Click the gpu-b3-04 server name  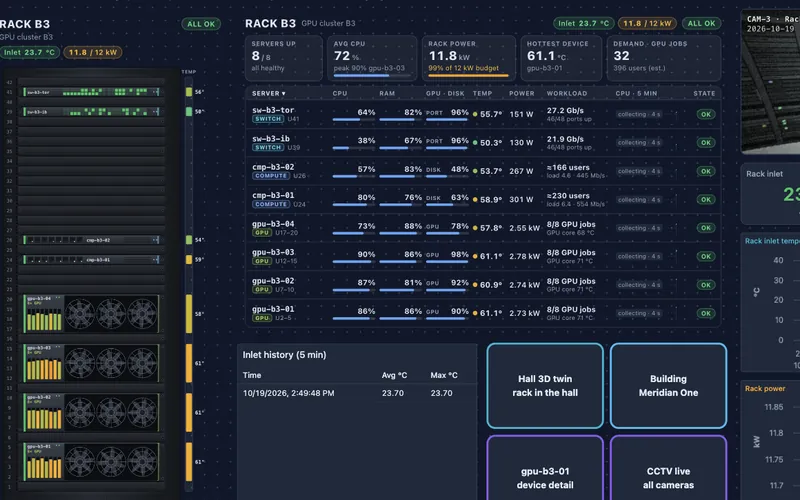coord(273,224)
